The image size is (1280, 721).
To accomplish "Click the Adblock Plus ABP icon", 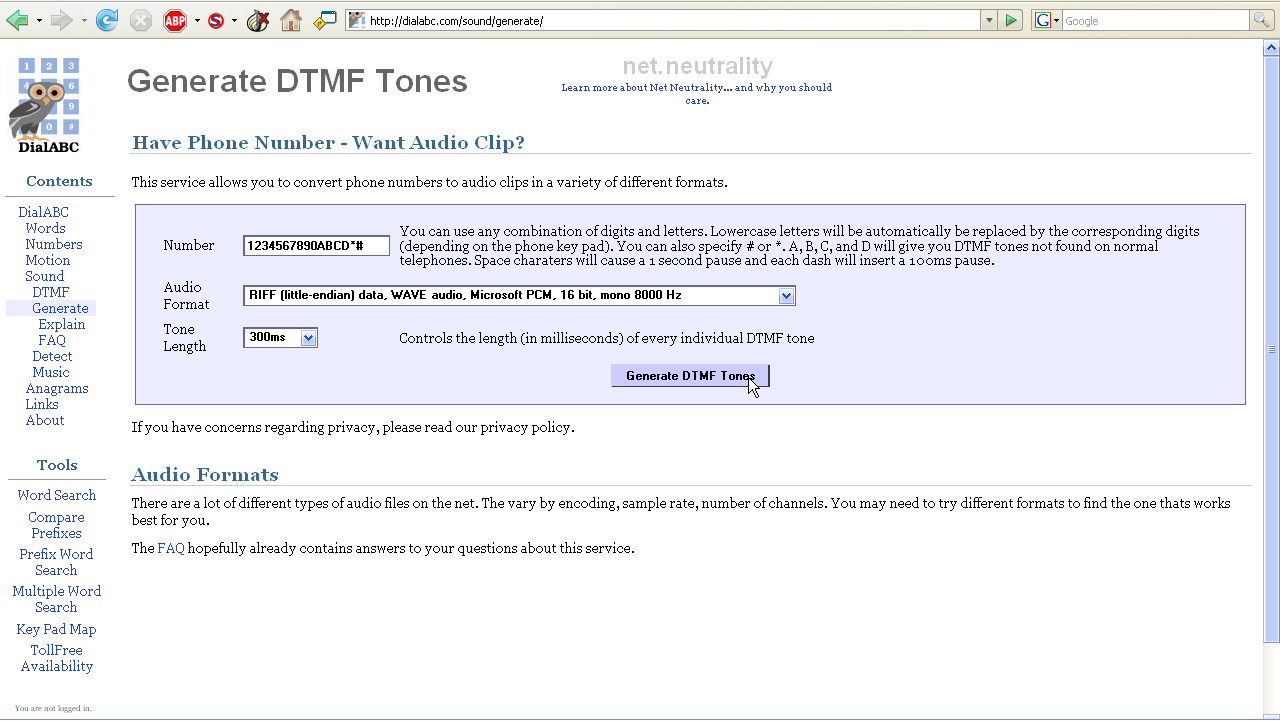I will (x=175, y=20).
